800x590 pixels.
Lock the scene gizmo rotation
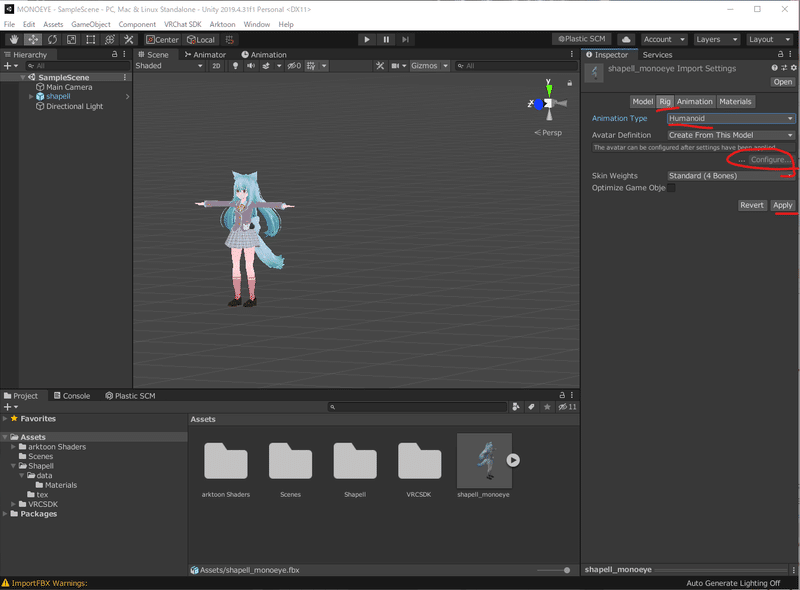tap(569, 83)
